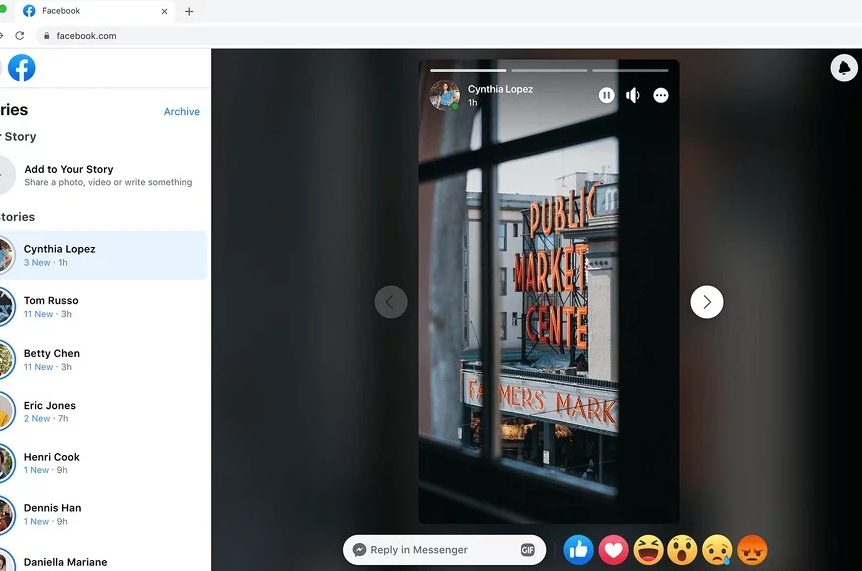Open the notifications bell
862x571 pixels.
click(x=843, y=68)
